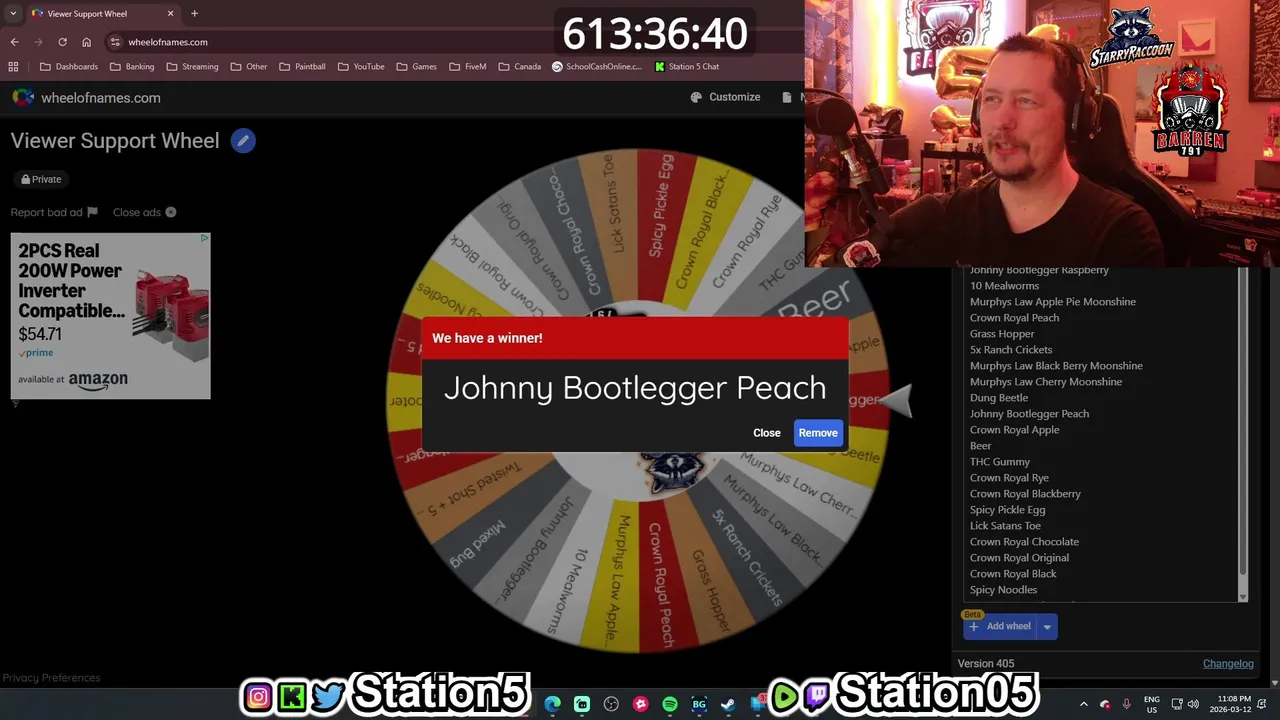This screenshot has height=720, width=1280.
Task: Click the Report bad ad flag
Action: (92, 212)
